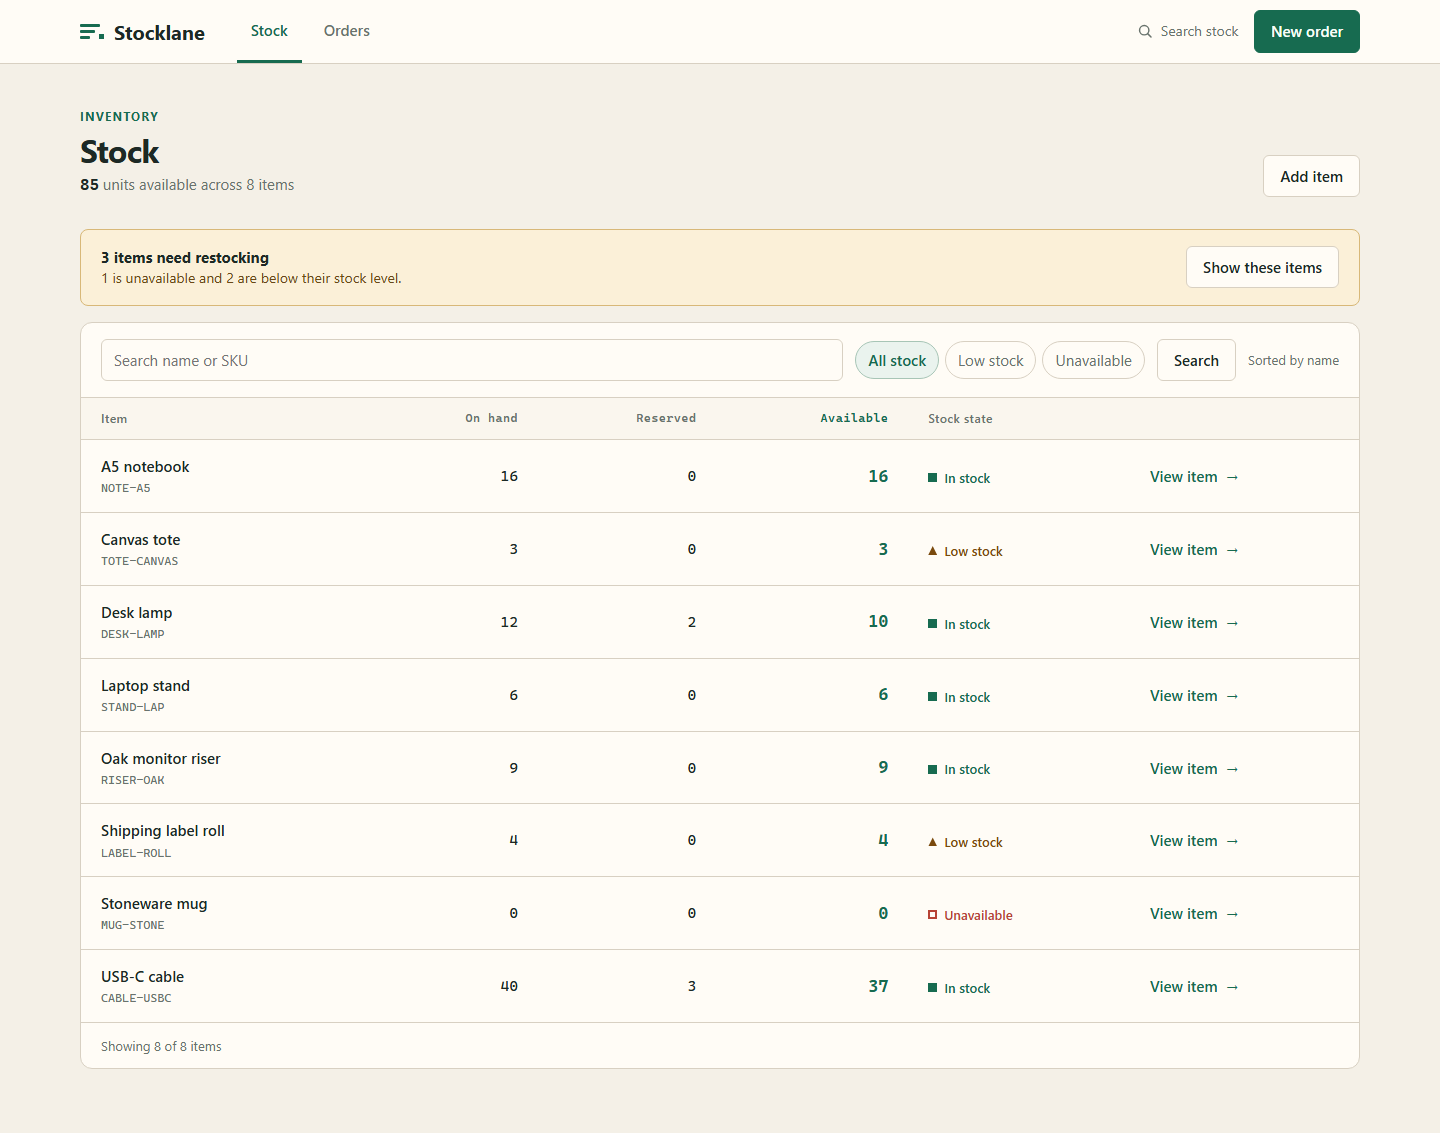Switch to the Orders tab
Viewport: 1440px width, 1133px height.
tap(347, 31)
